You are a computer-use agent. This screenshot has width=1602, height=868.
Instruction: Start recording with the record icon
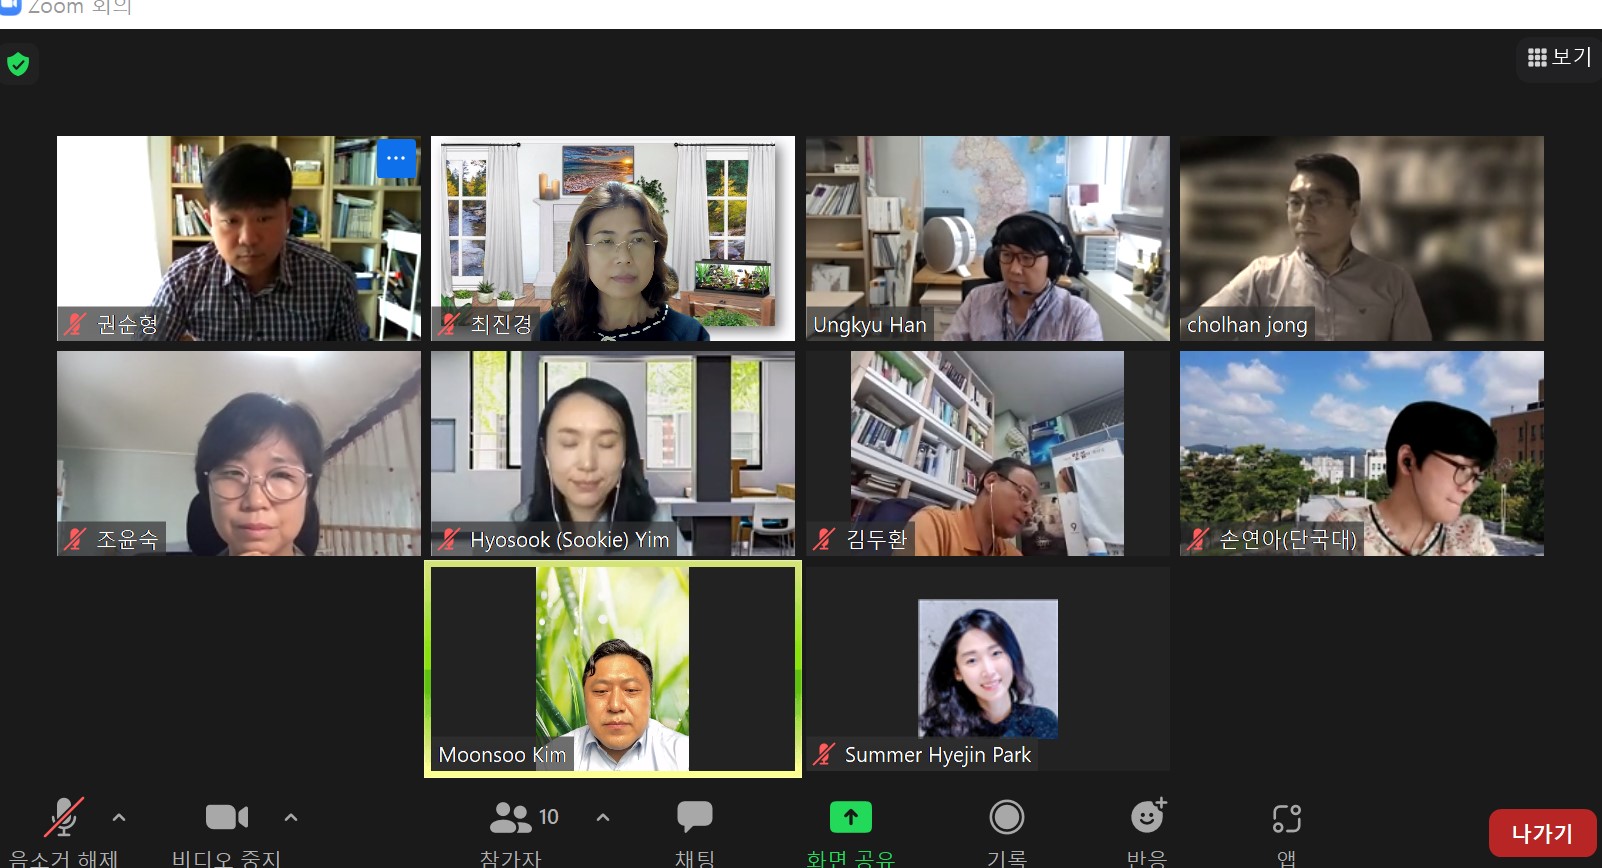point(1006,818)
